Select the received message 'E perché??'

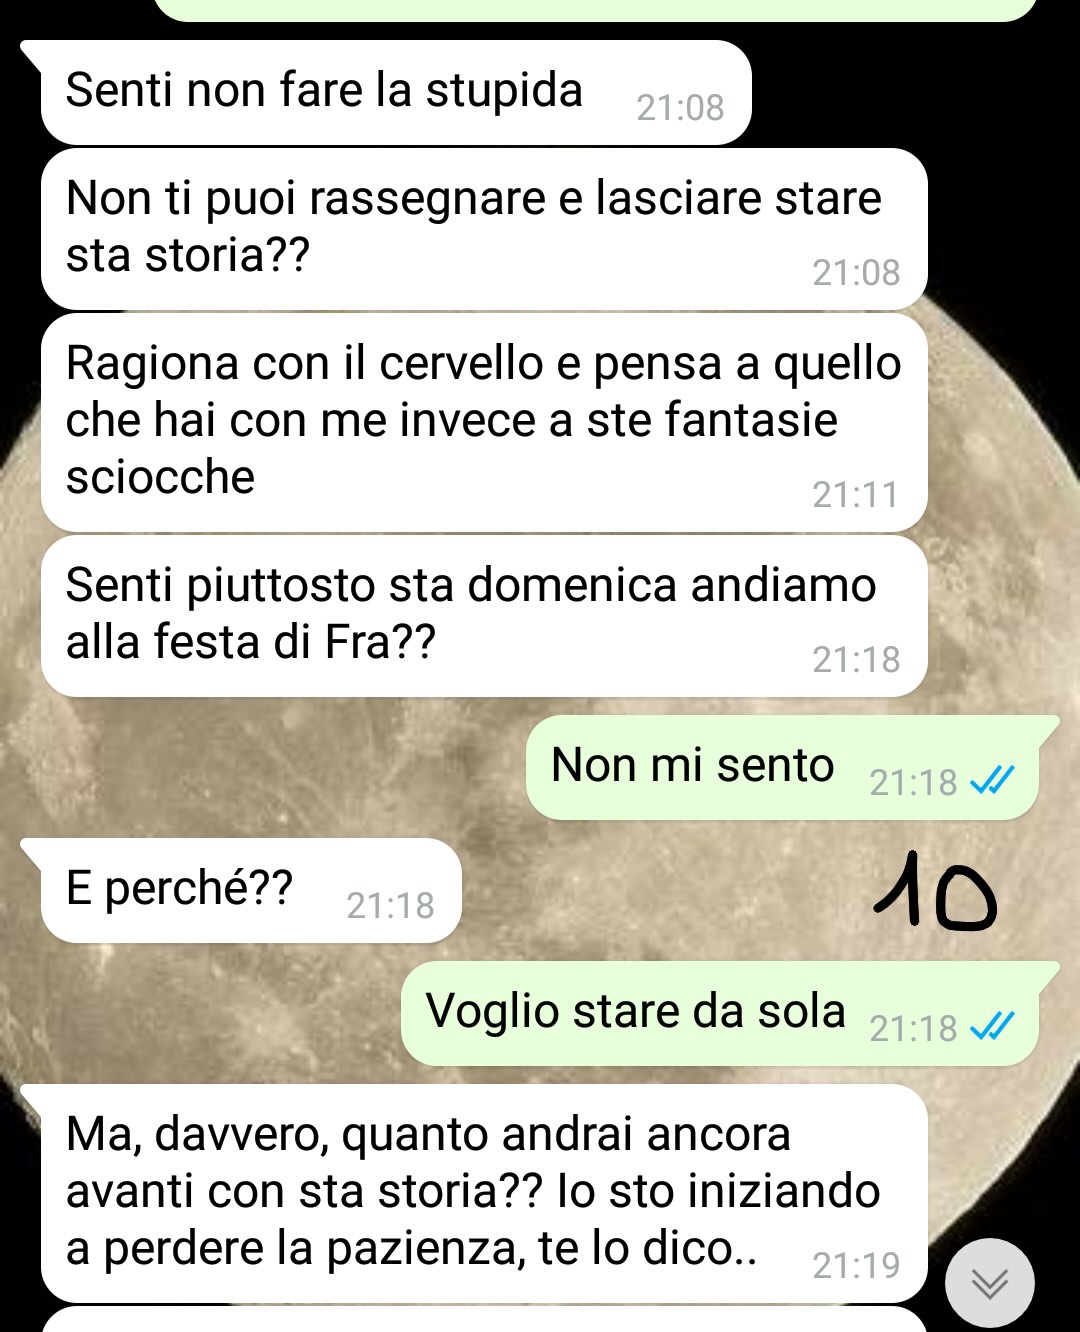(251, 890)
